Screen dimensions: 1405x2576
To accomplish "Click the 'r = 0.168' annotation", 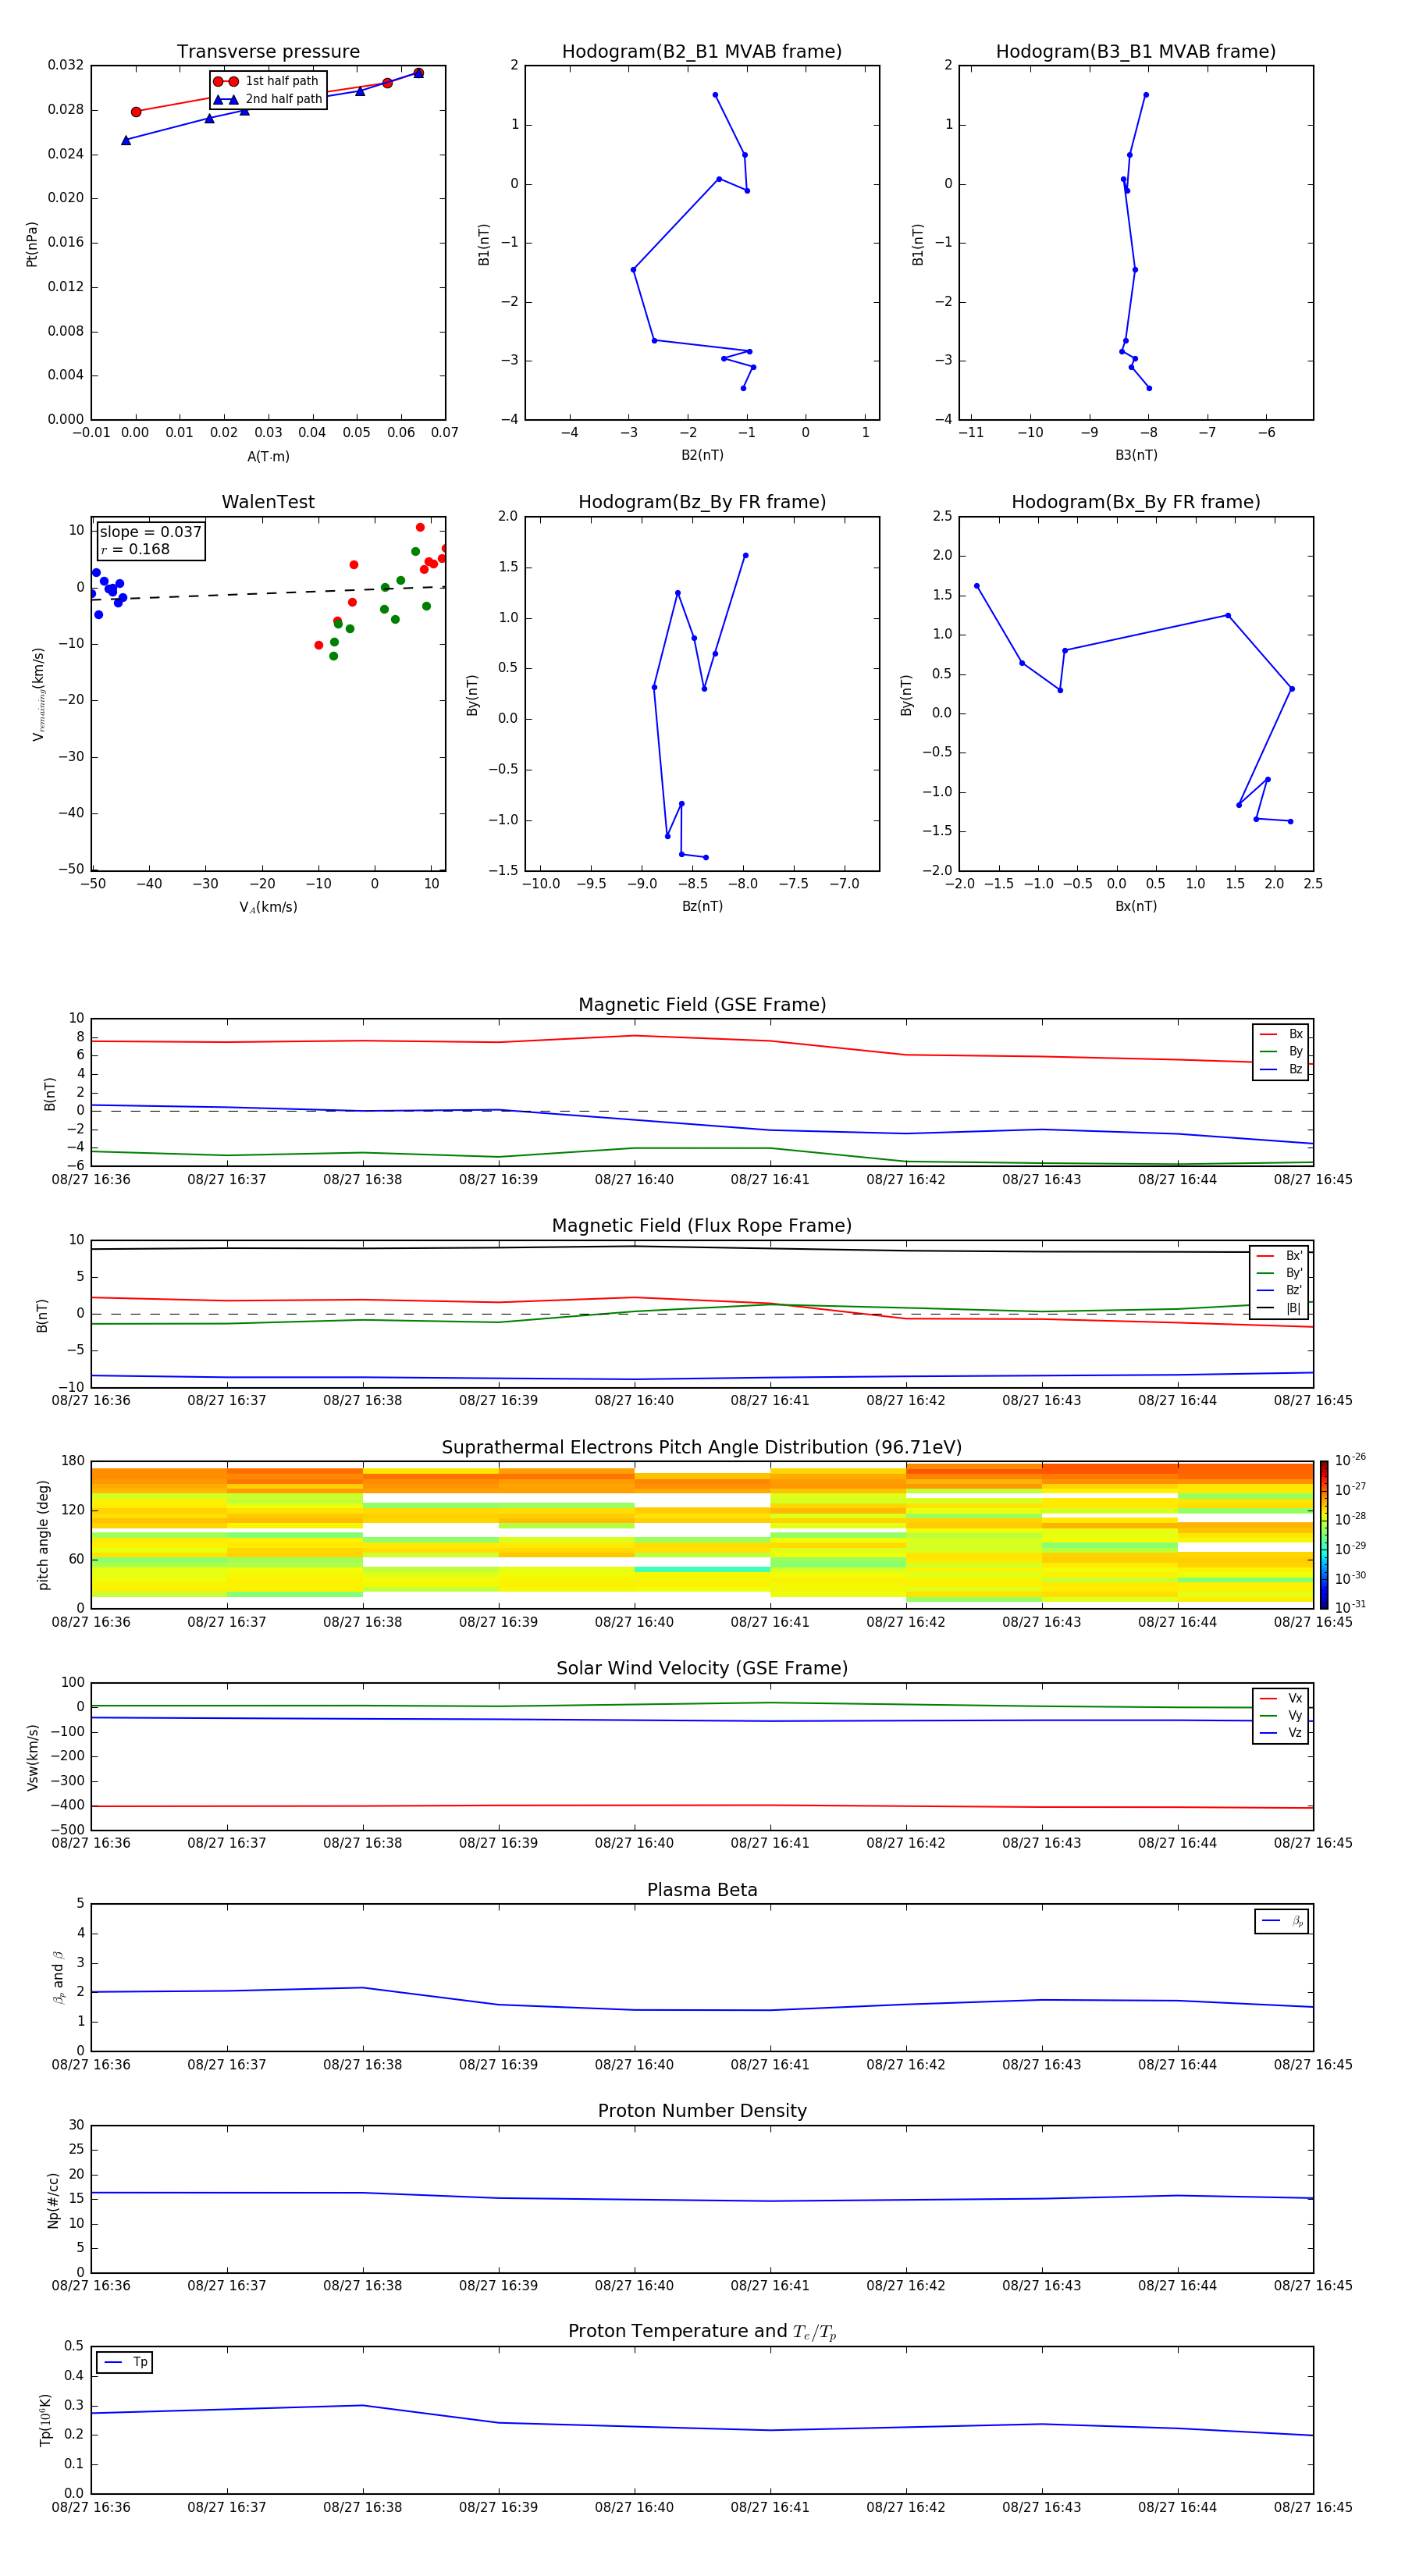I will 135,549.
